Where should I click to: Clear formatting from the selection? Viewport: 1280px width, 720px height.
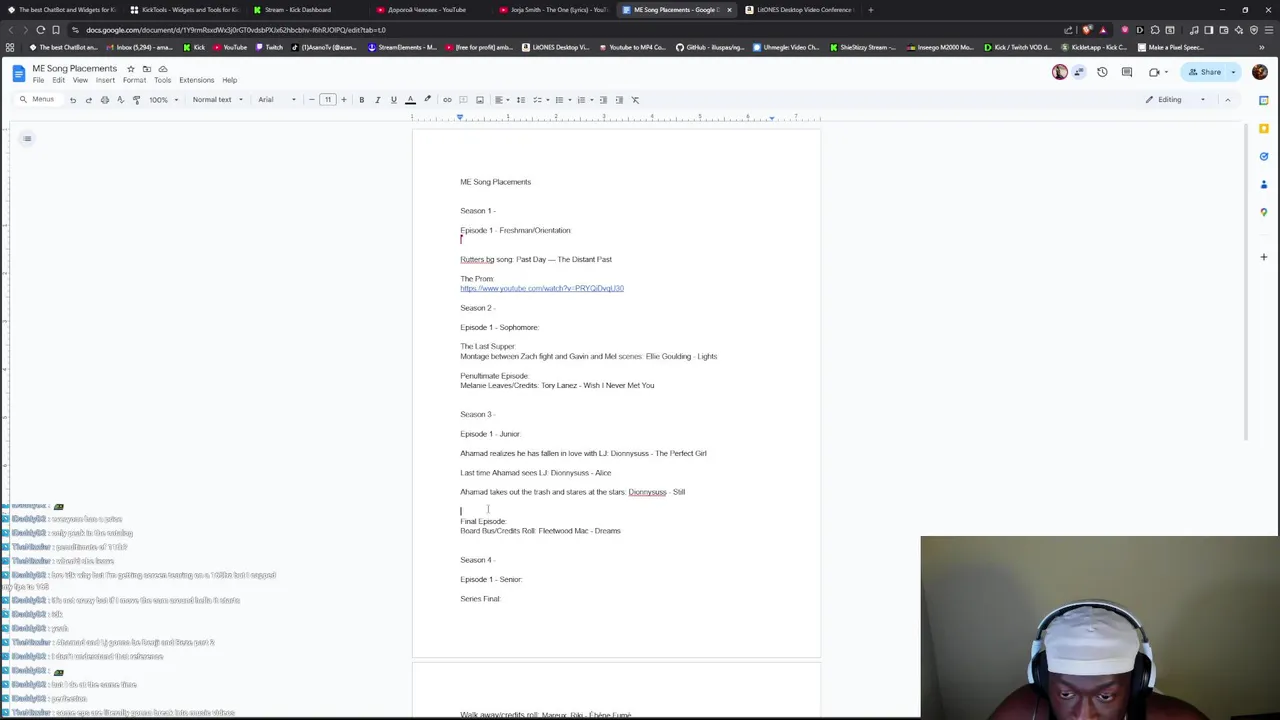(x=635, y=100)
